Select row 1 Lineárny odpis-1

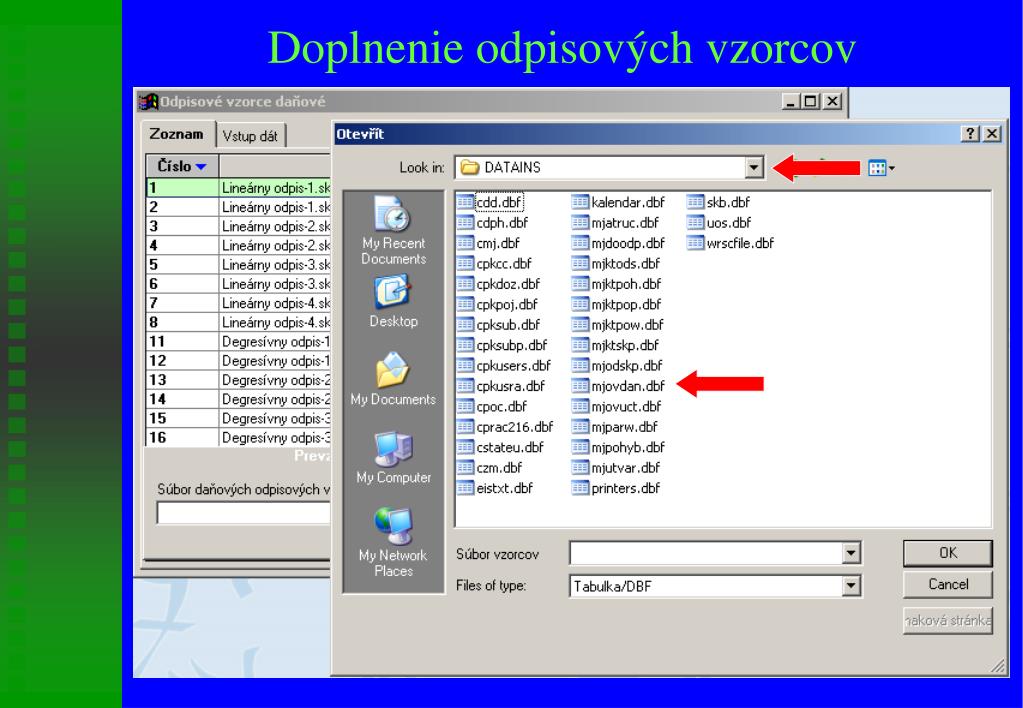tap(239, 188)
